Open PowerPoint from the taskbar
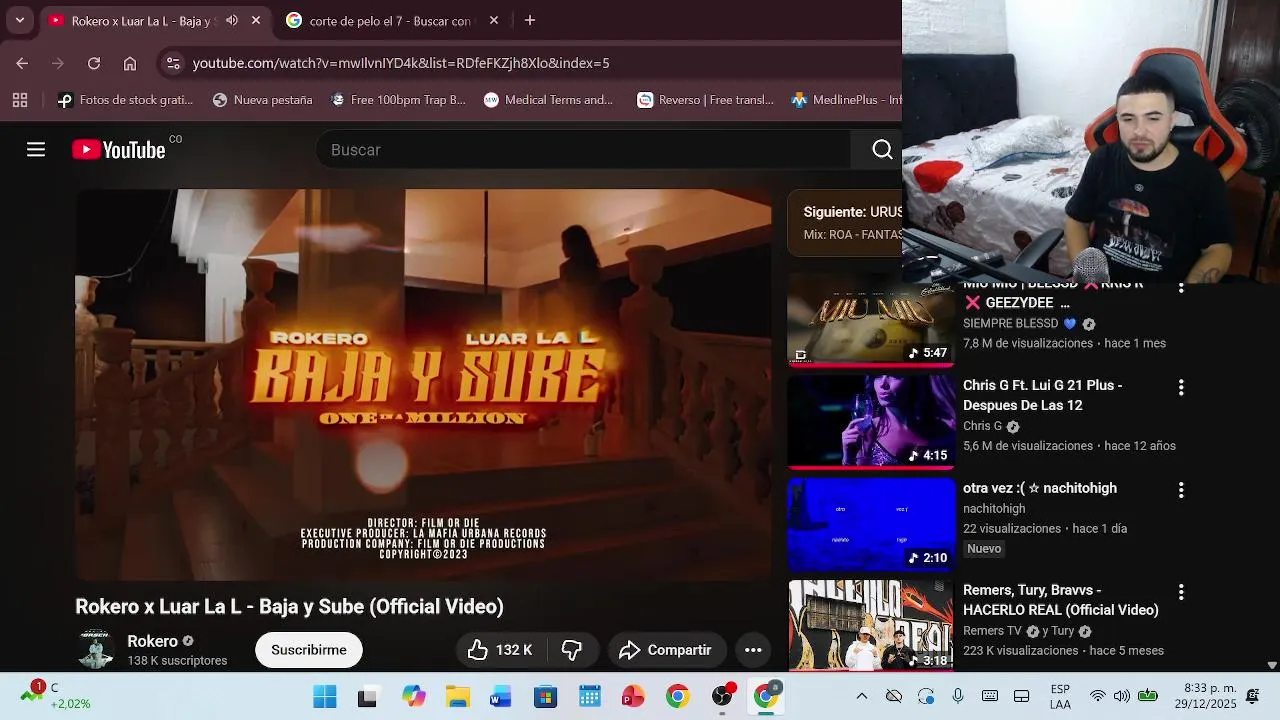The height and width of the screenshot is (720, 1280). tap(633, 697)
